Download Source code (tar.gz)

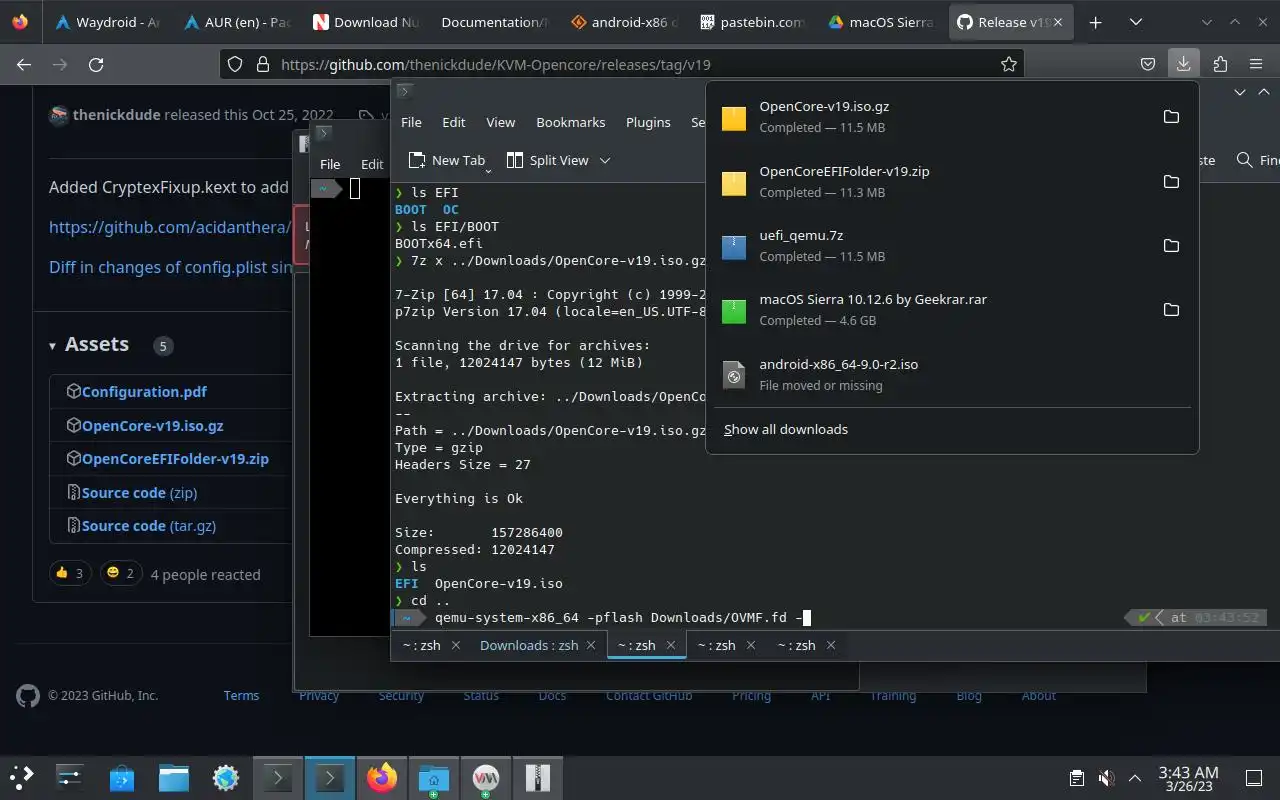(149, 526)
